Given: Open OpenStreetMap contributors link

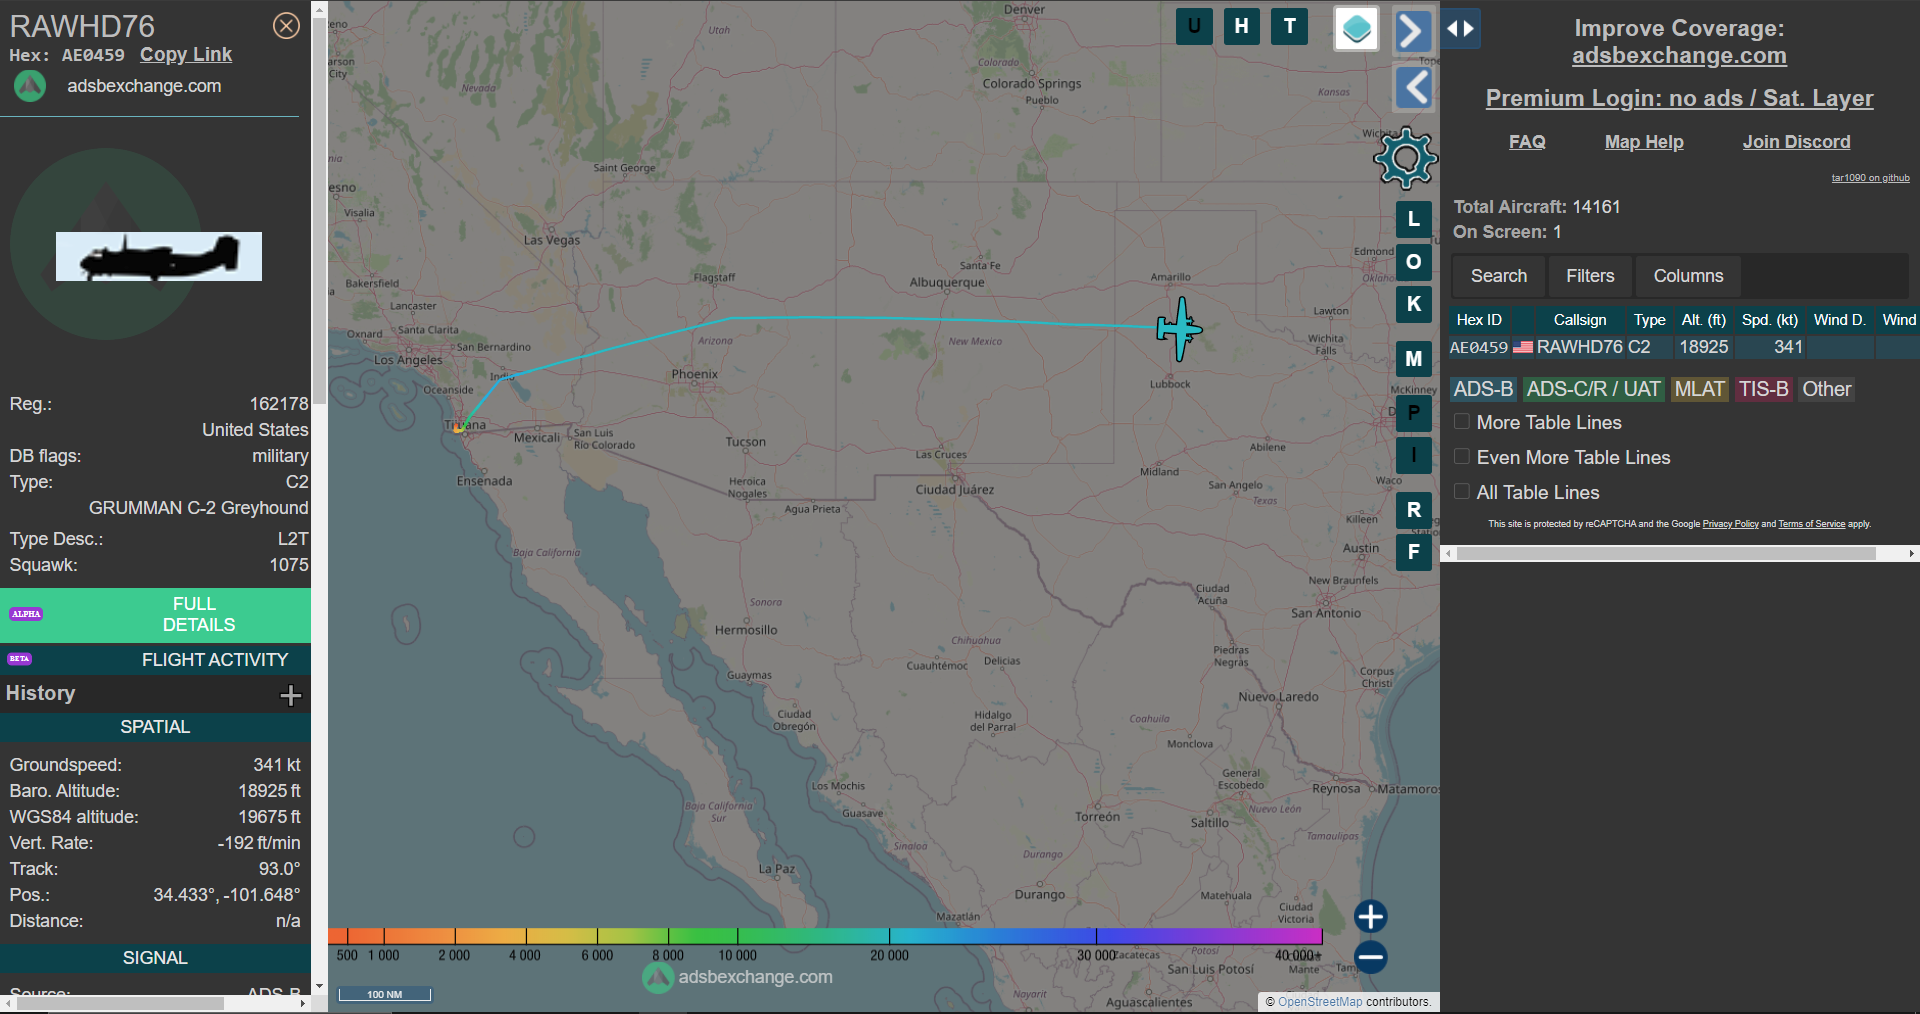Looking at the screenshot, I should 1320,1002.
